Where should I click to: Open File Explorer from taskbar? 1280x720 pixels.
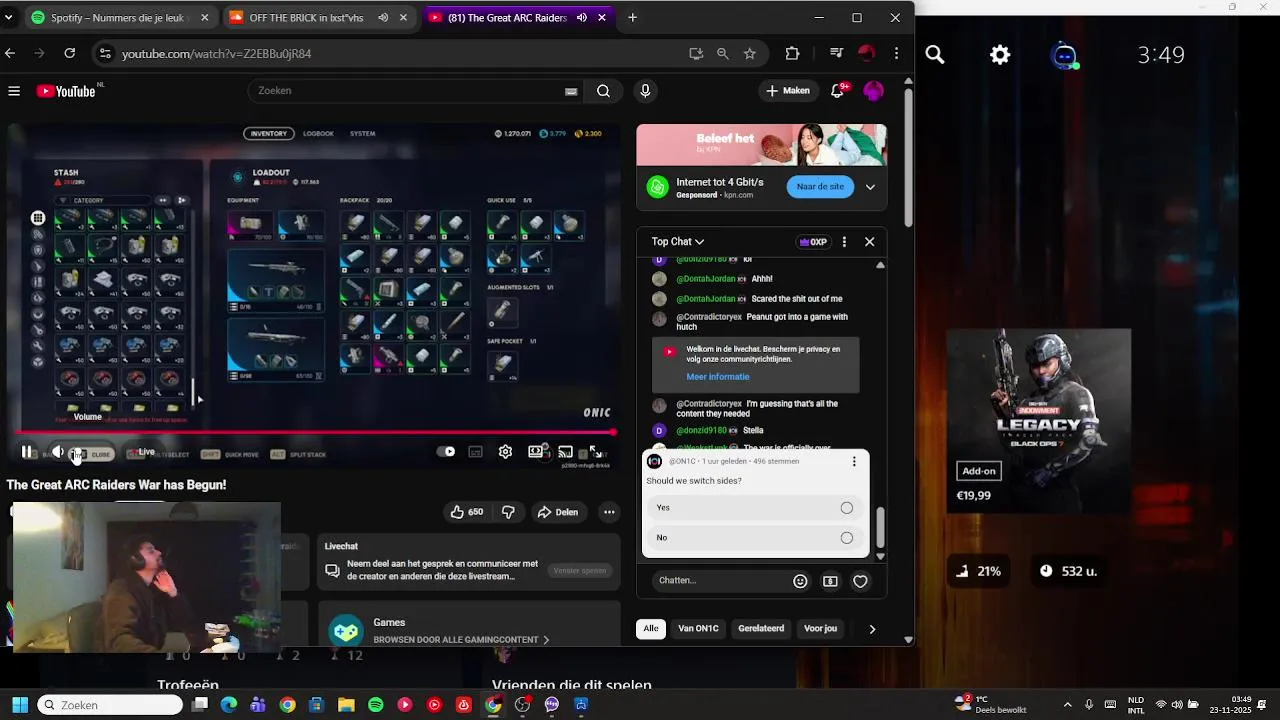coord(346,705)
